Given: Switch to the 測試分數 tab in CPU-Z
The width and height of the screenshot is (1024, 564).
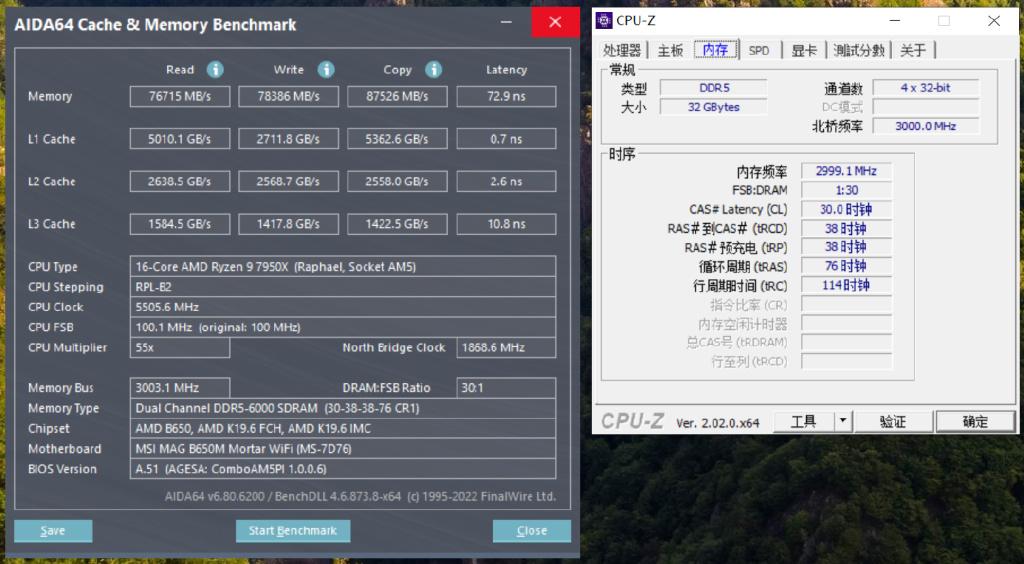Looking at the screenshot, I should [859, 50].
